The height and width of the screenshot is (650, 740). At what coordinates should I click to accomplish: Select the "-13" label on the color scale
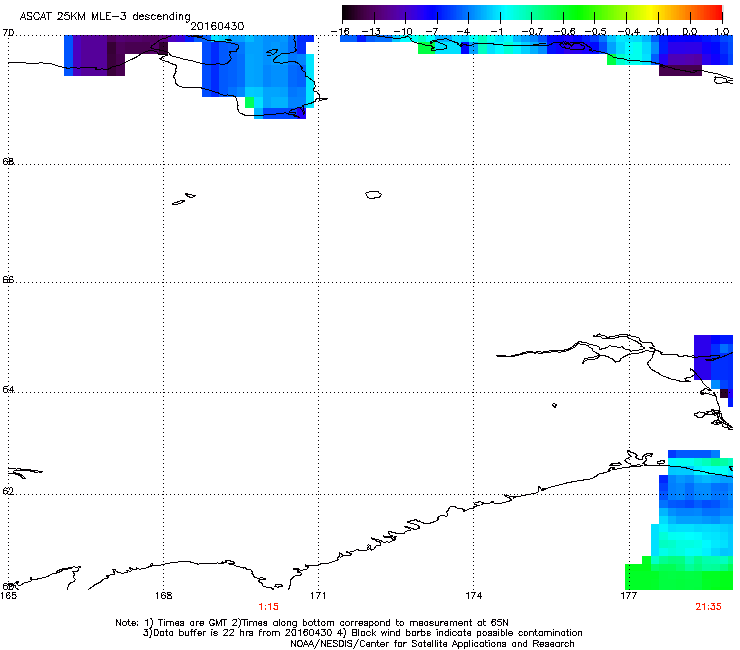[371, 32]
